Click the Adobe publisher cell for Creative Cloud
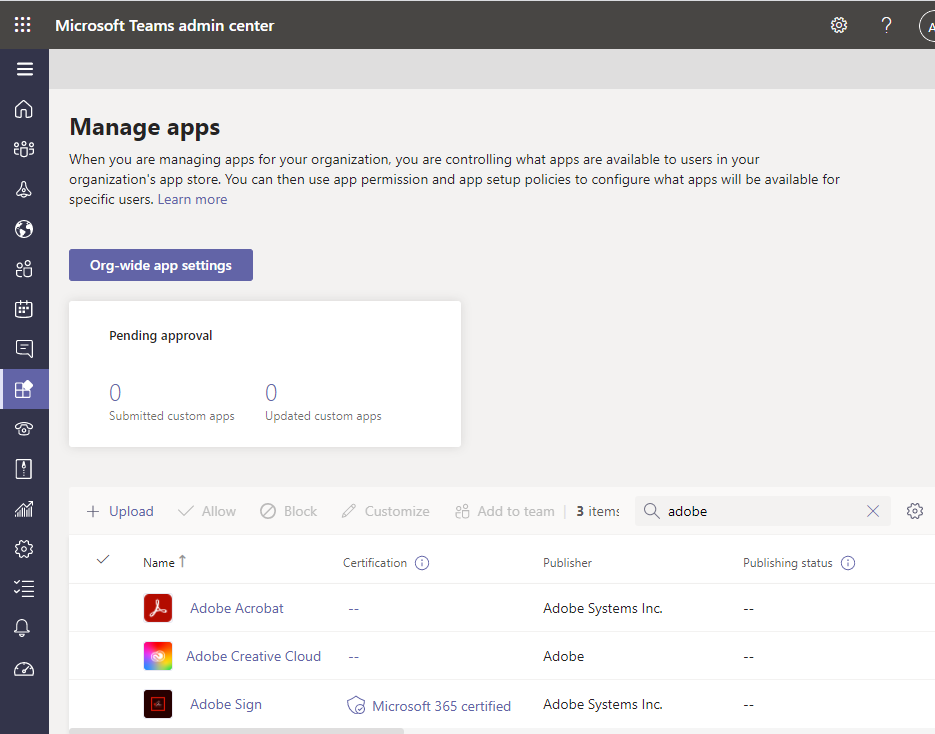The image size is (935, 734). (x=564, y=656)
